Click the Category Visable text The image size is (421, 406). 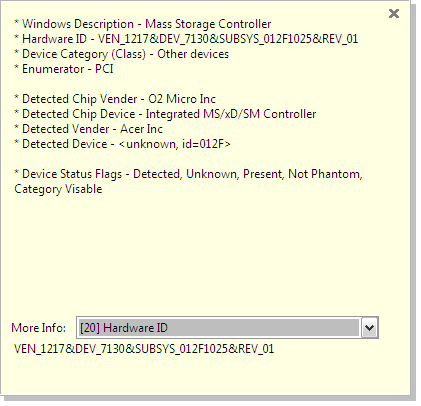58,189
